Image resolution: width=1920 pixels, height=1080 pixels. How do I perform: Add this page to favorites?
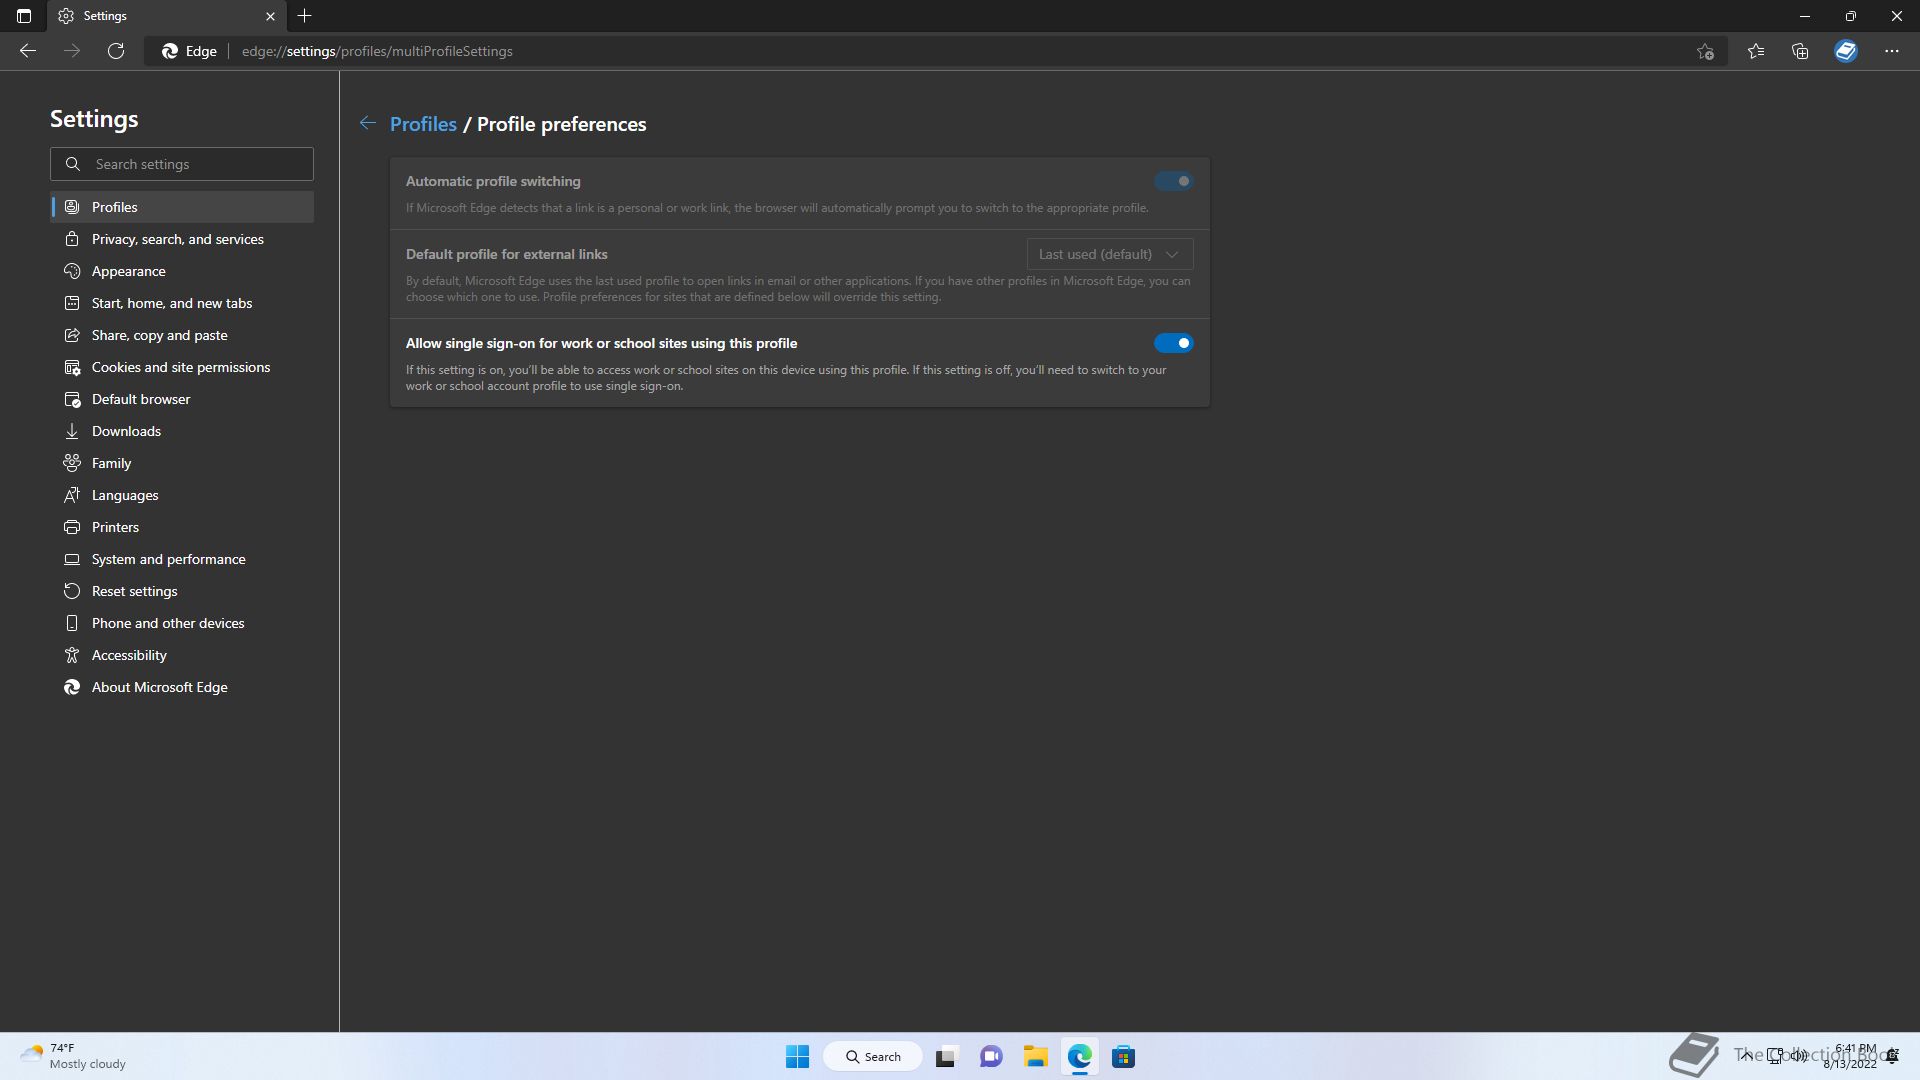[x=1705, y=51]
